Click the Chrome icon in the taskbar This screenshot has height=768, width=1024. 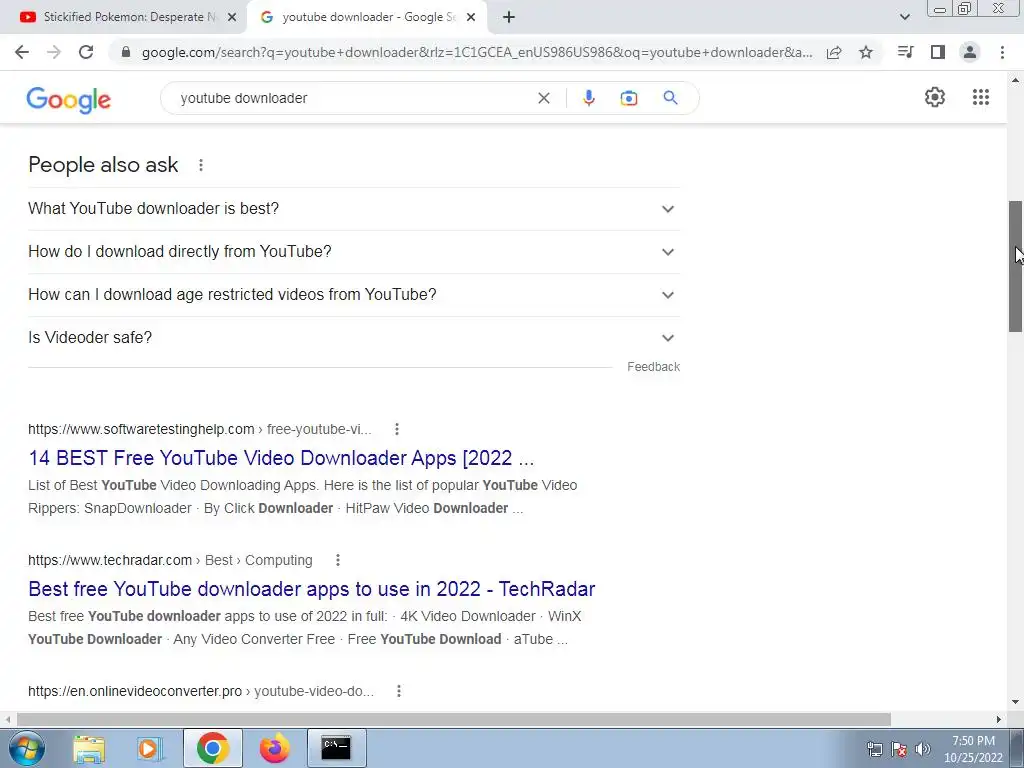pos(212,748)
